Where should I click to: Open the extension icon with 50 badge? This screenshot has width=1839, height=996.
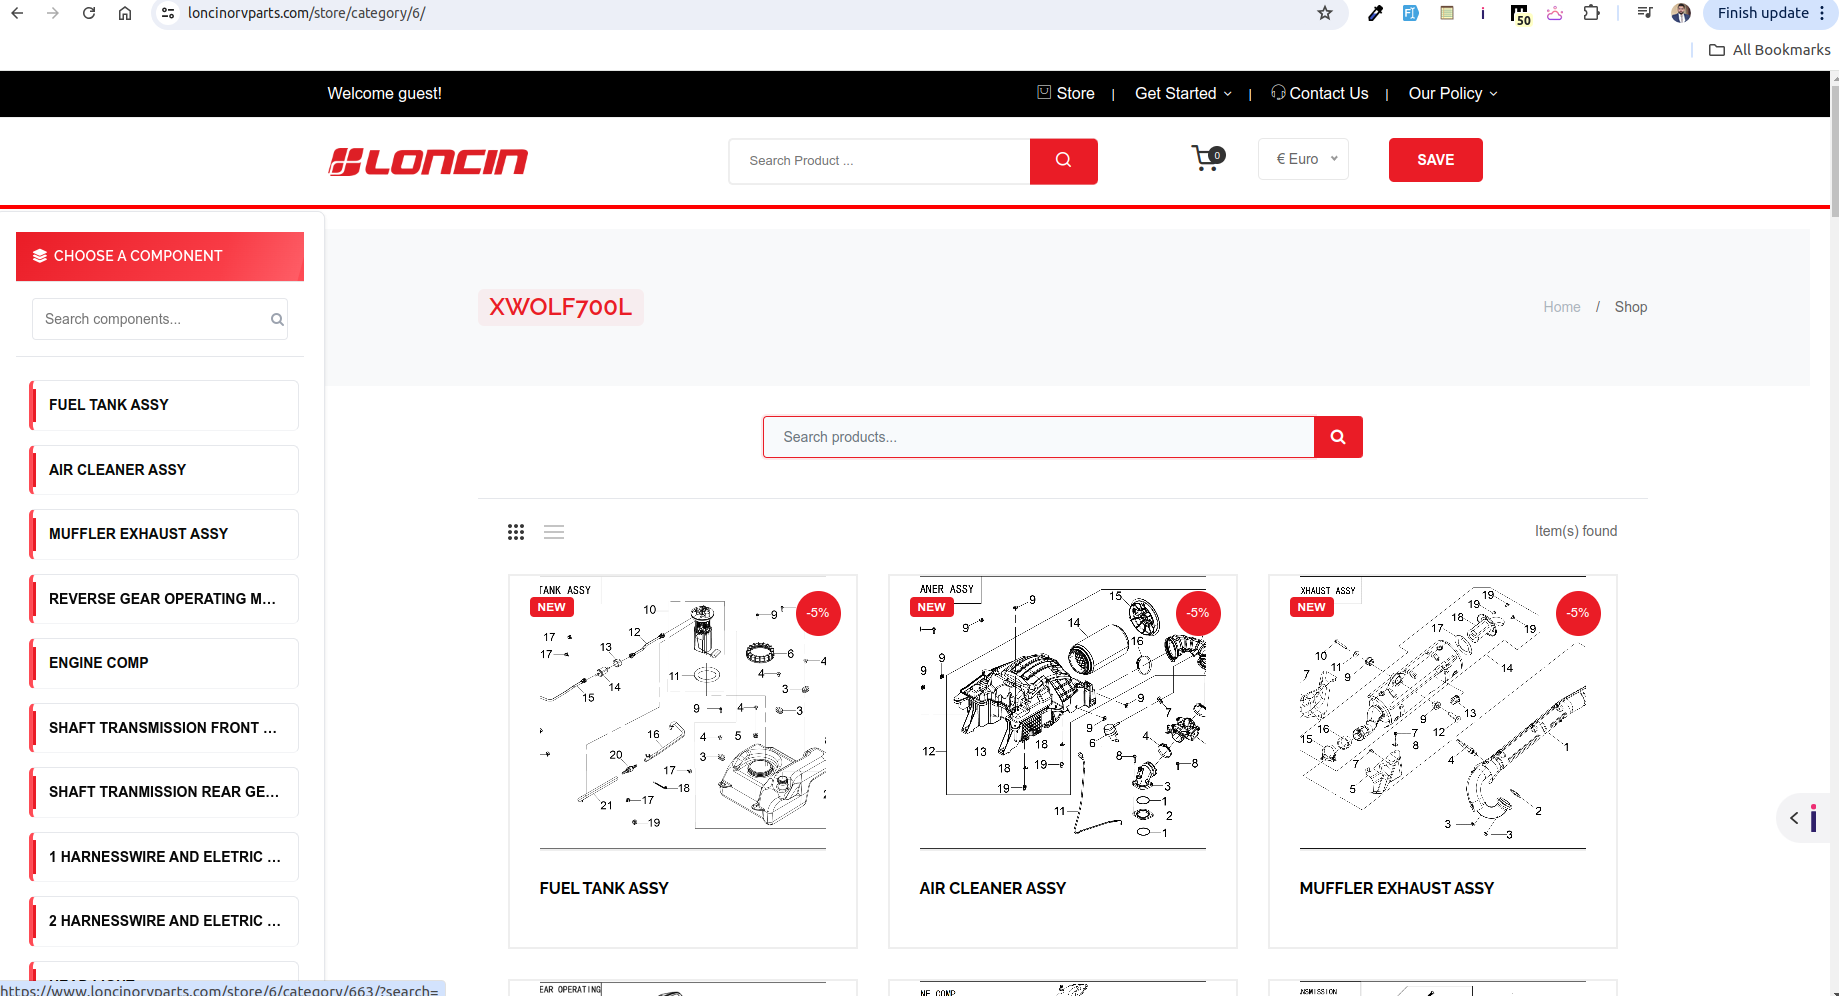(1520, 14)
